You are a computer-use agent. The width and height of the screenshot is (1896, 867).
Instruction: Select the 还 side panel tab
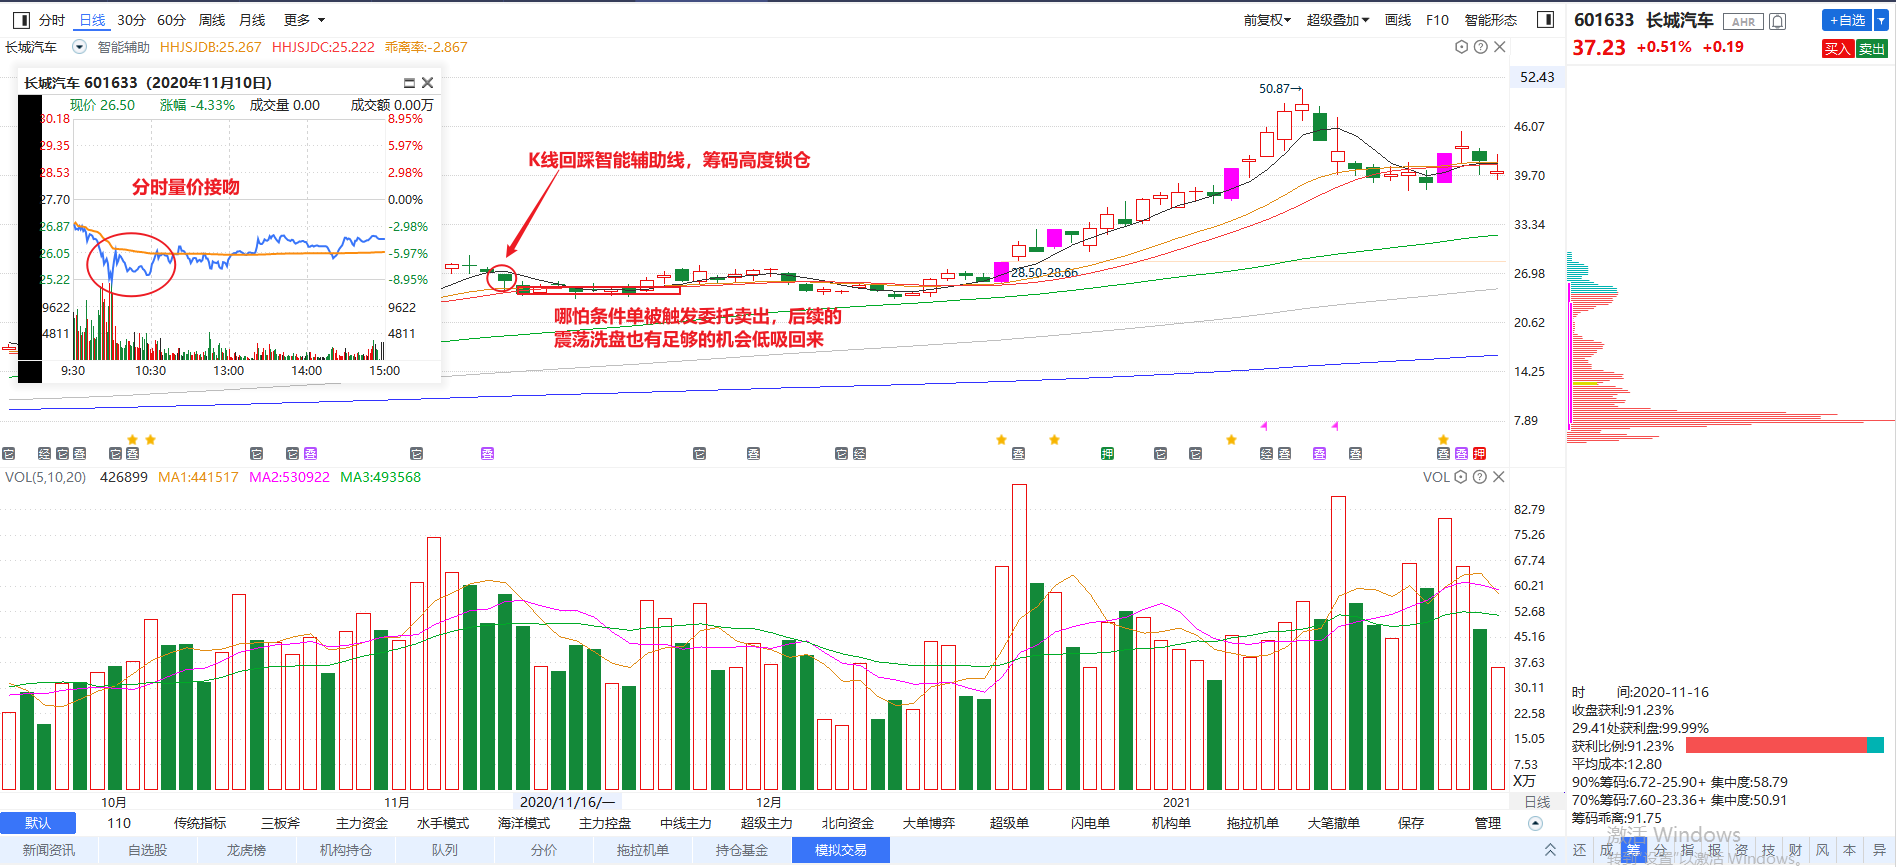(x=1579, y=850)
